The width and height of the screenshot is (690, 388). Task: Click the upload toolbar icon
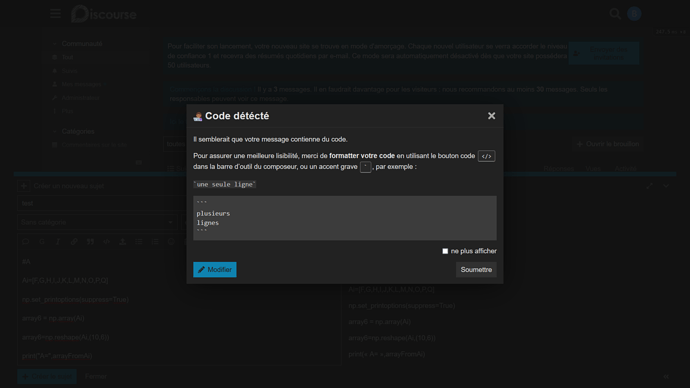point(123,242)
